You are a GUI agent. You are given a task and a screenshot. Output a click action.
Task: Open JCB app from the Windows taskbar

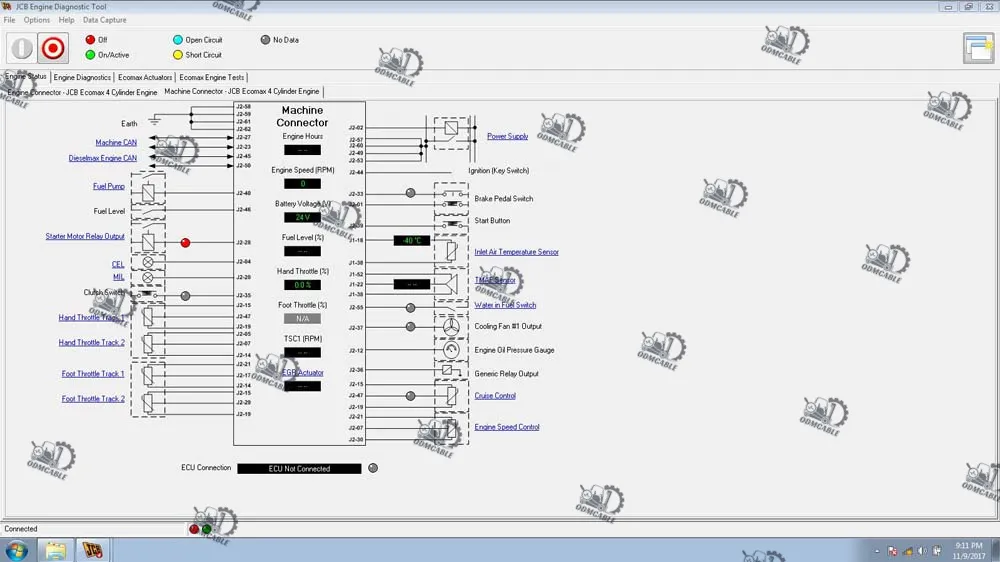click(x=92, y=550)
